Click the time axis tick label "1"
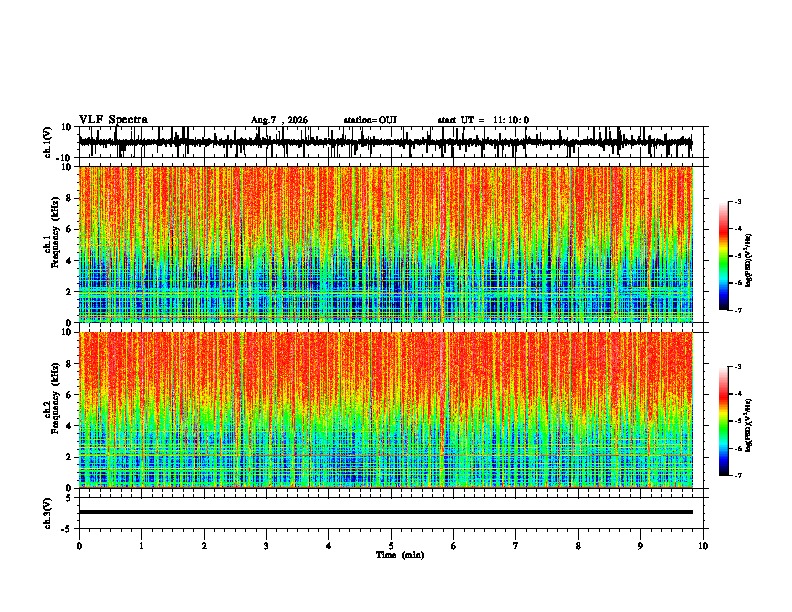Image resolution: width=792 pixels, height=612 pixels. [x=142, y=546]
